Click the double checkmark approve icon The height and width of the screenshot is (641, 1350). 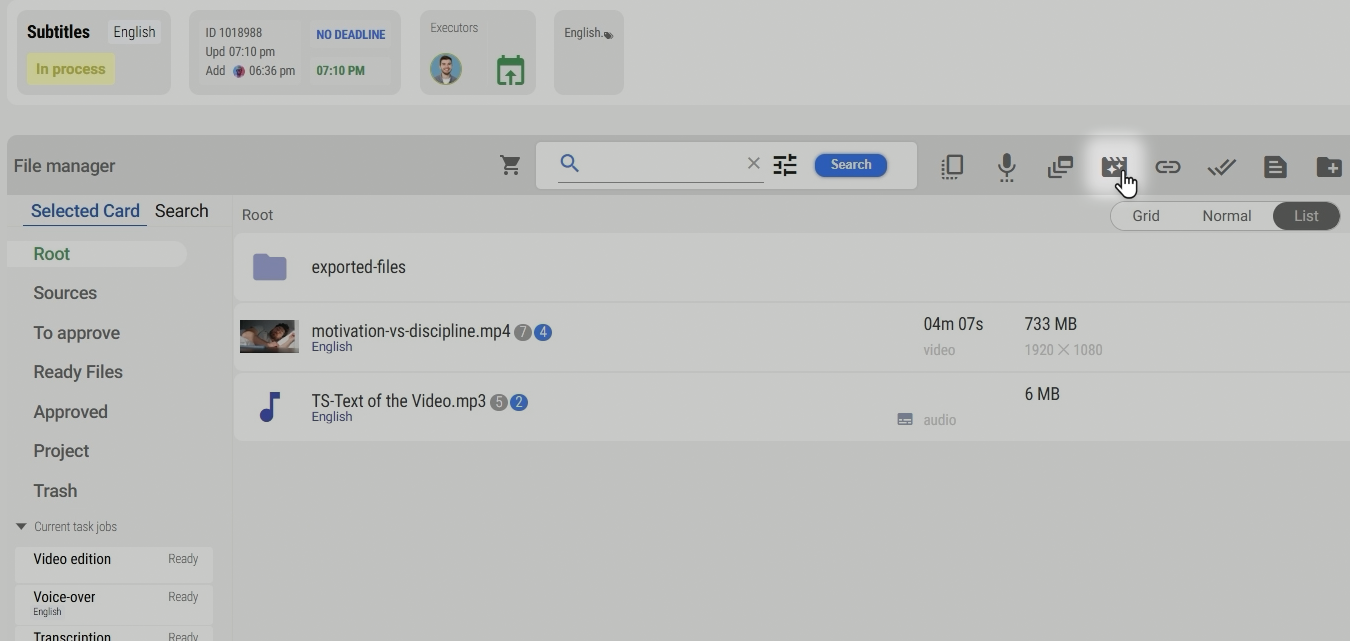point(1221,167)
